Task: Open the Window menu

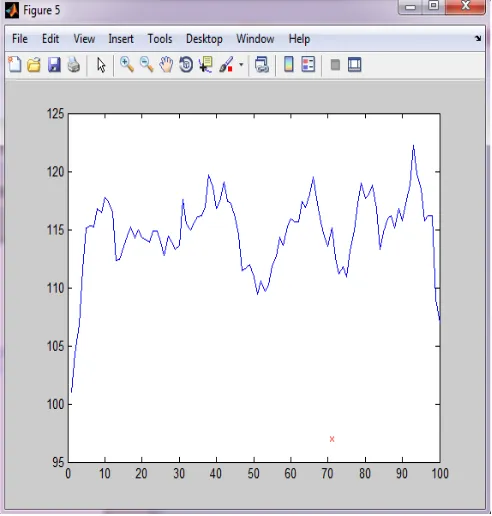Action: (x=255, y=39)
